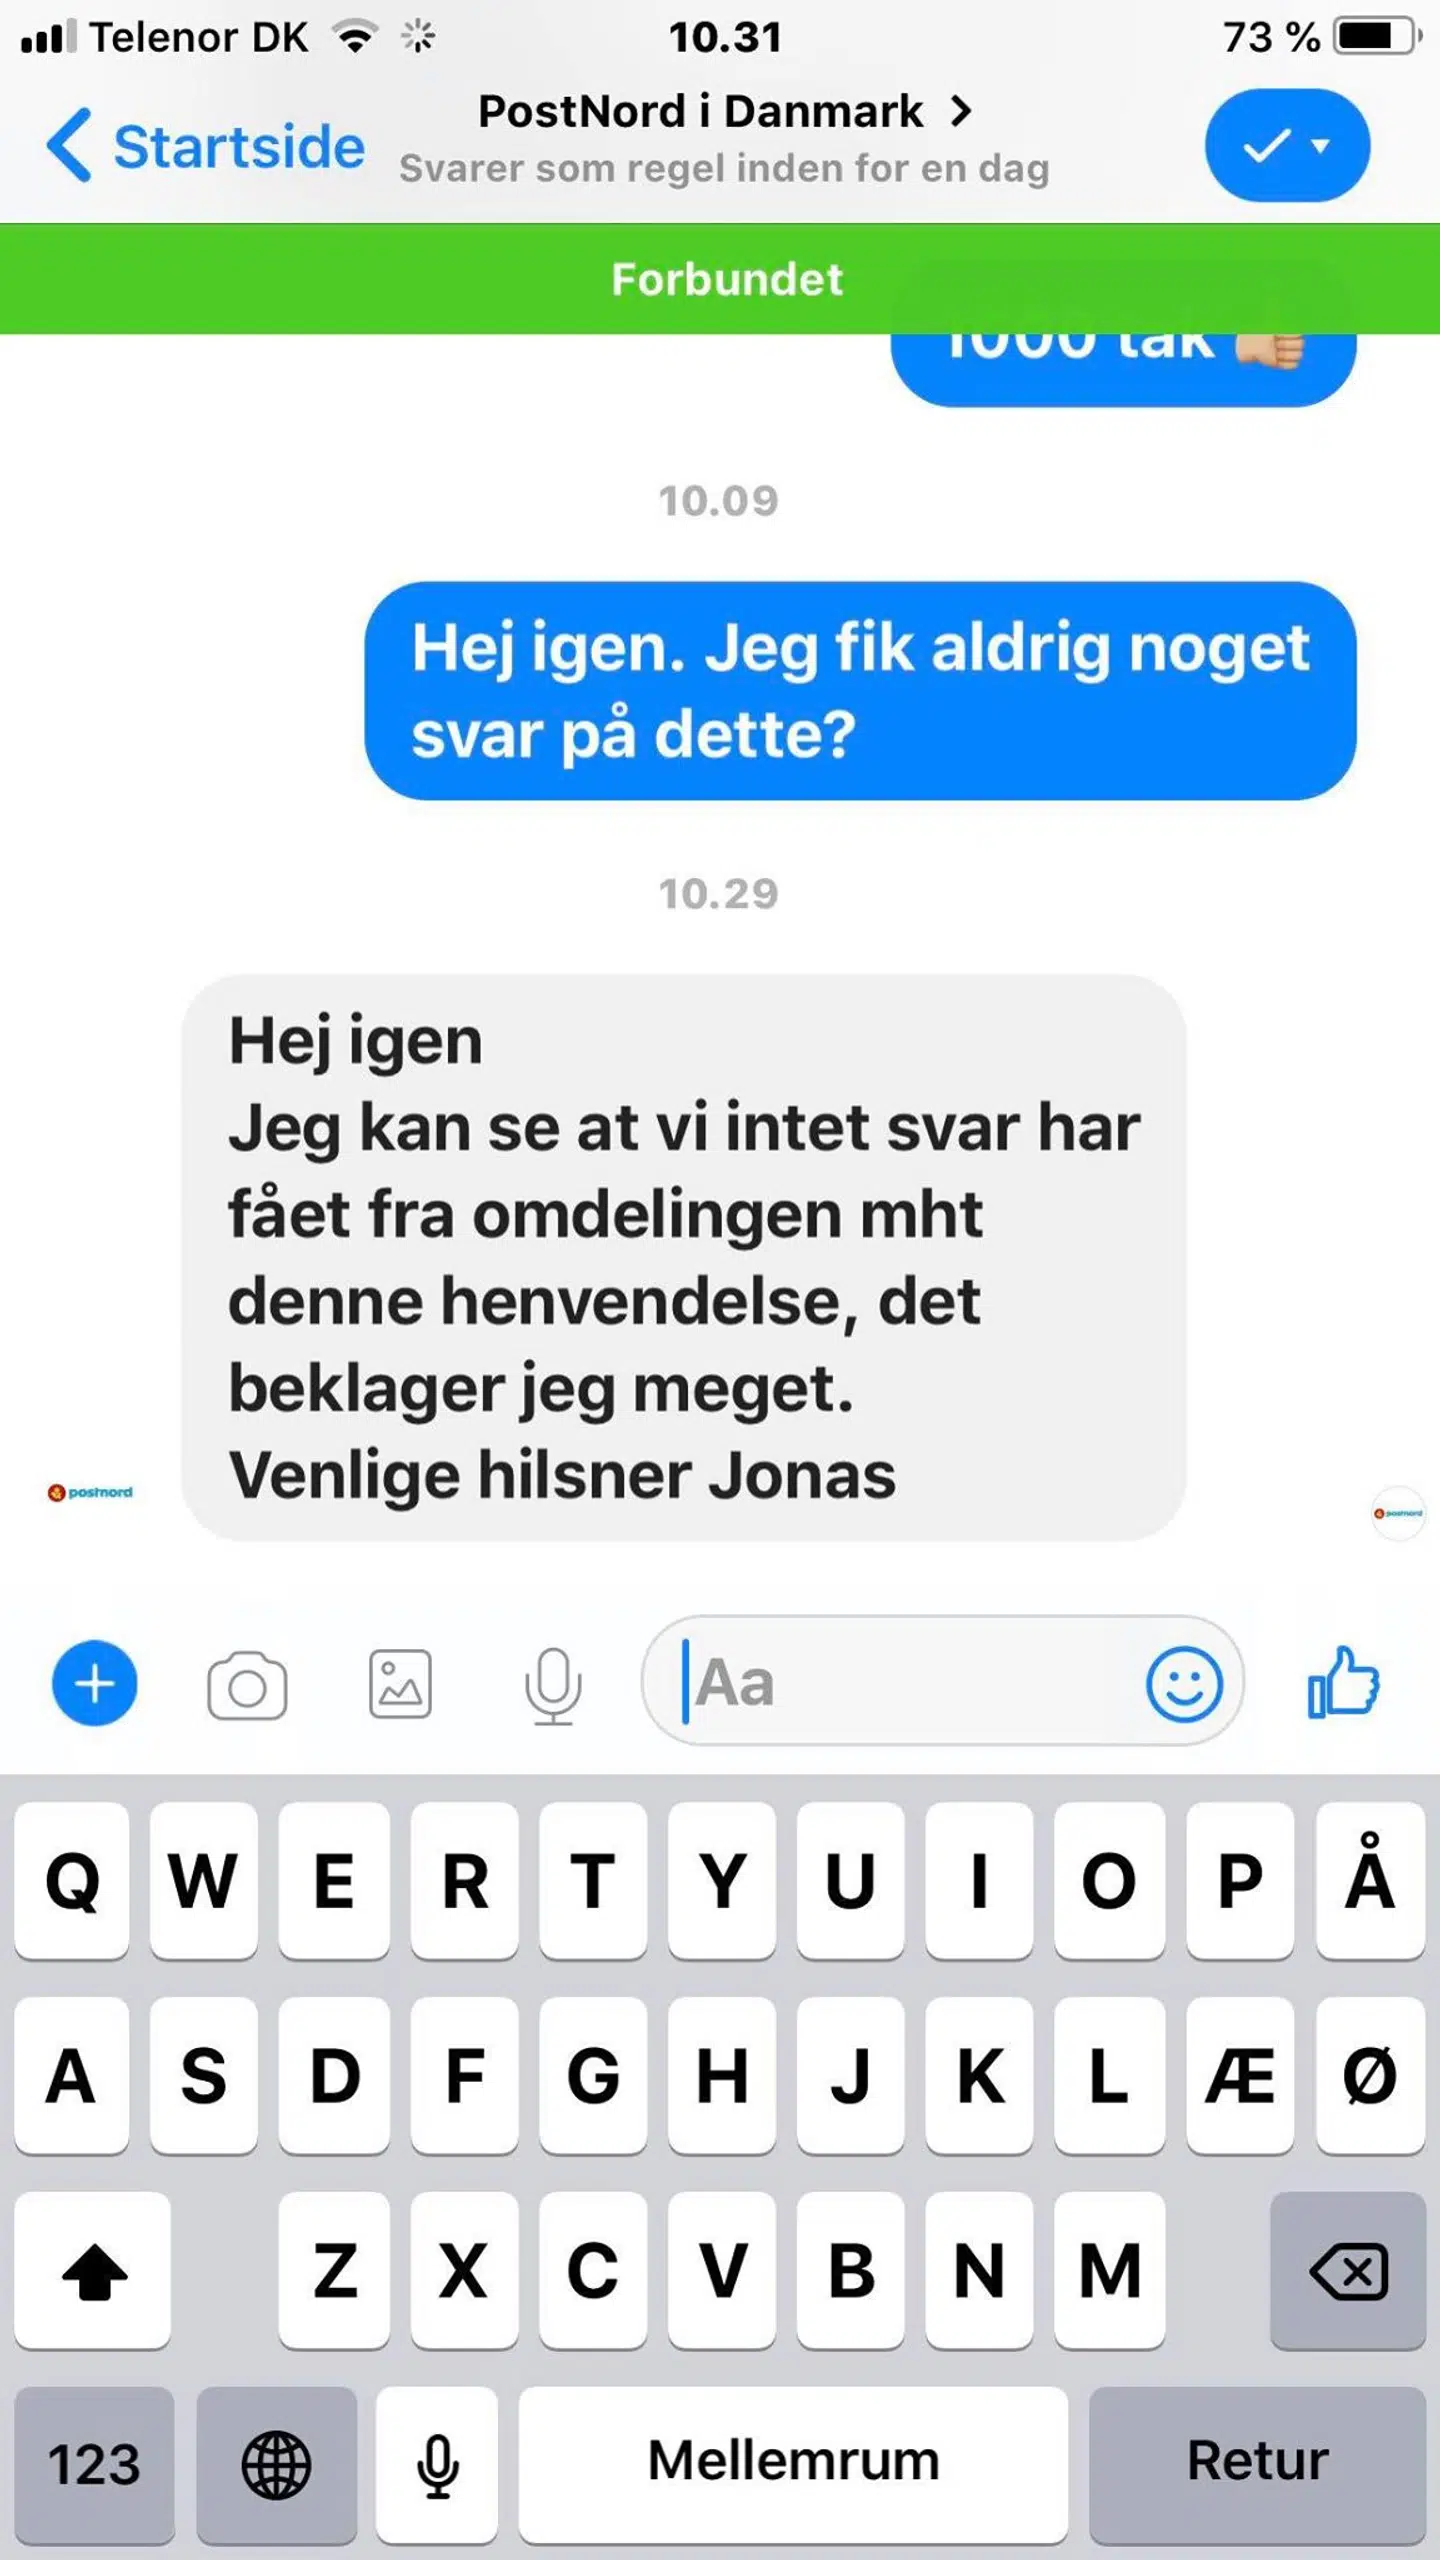This screenshot has width=1440, height=2560.
Task: Tap the backspace delete key
Action: (x=1348, y=2270)
